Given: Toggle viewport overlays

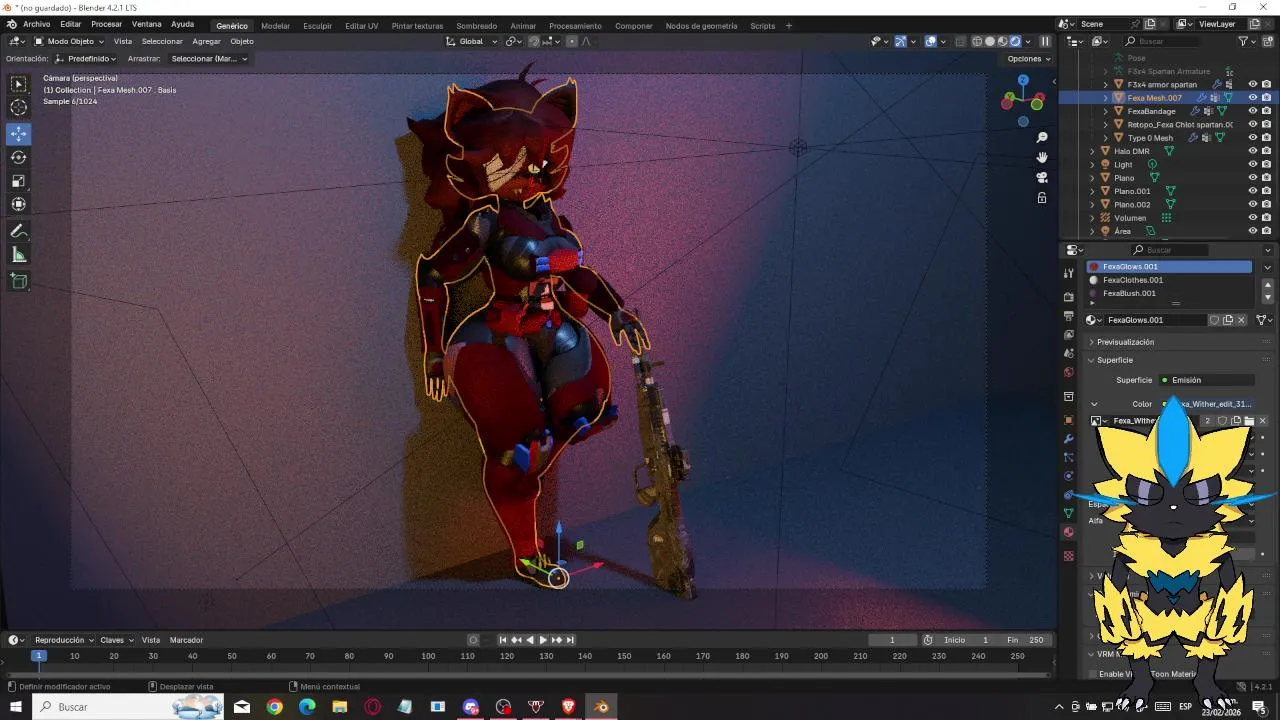Looking at the screenshot, I should click(930, 41).
